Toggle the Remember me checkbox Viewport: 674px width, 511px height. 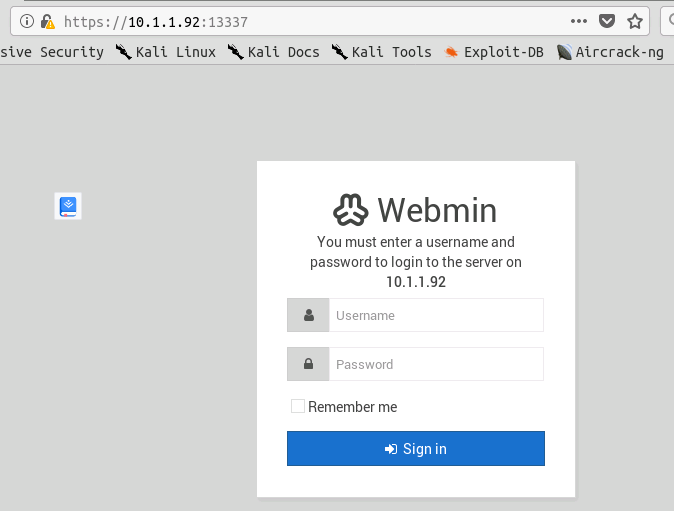click(298, 406)
